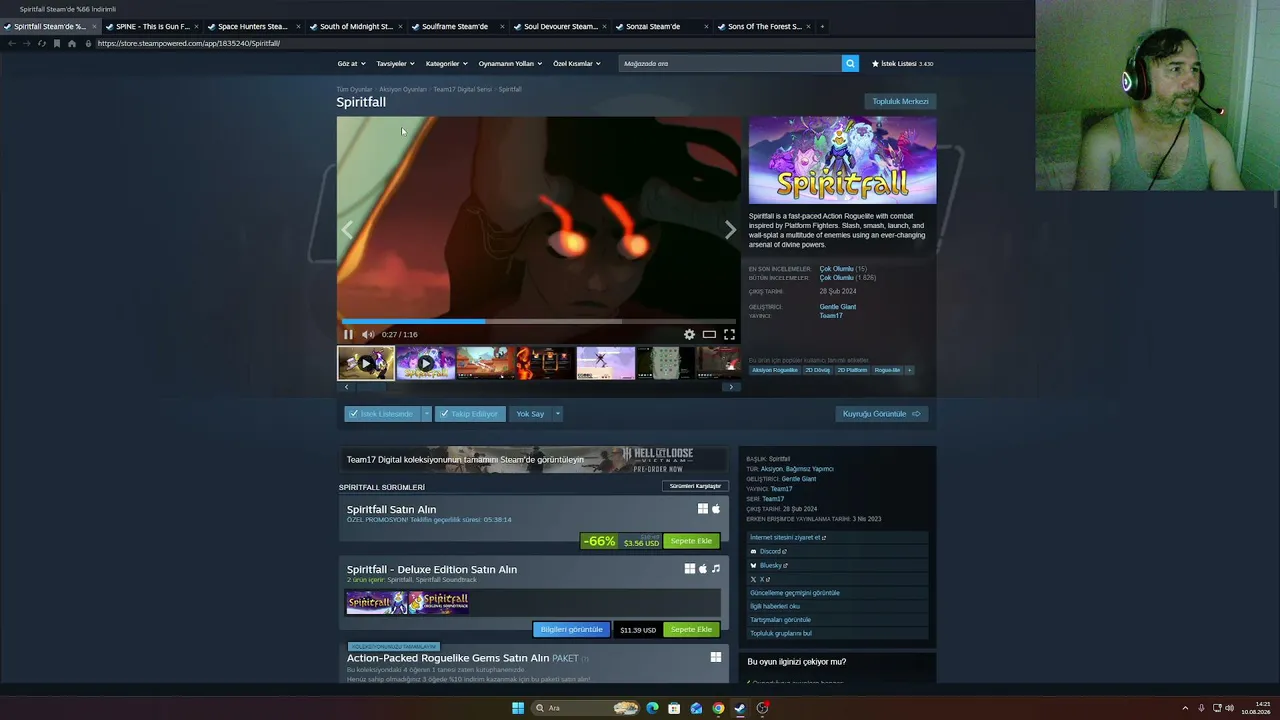Open dropdown arrow next to İstek Listesinde
Image resolution: width=1280 pixels, height=720 pixels.
pyautogui.click(x=426, y=414)
